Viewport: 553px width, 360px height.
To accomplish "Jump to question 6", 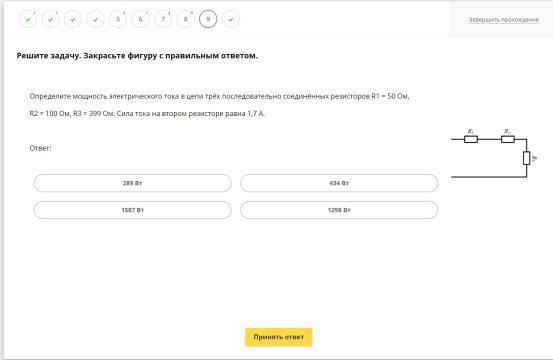I will click(141, 19).
